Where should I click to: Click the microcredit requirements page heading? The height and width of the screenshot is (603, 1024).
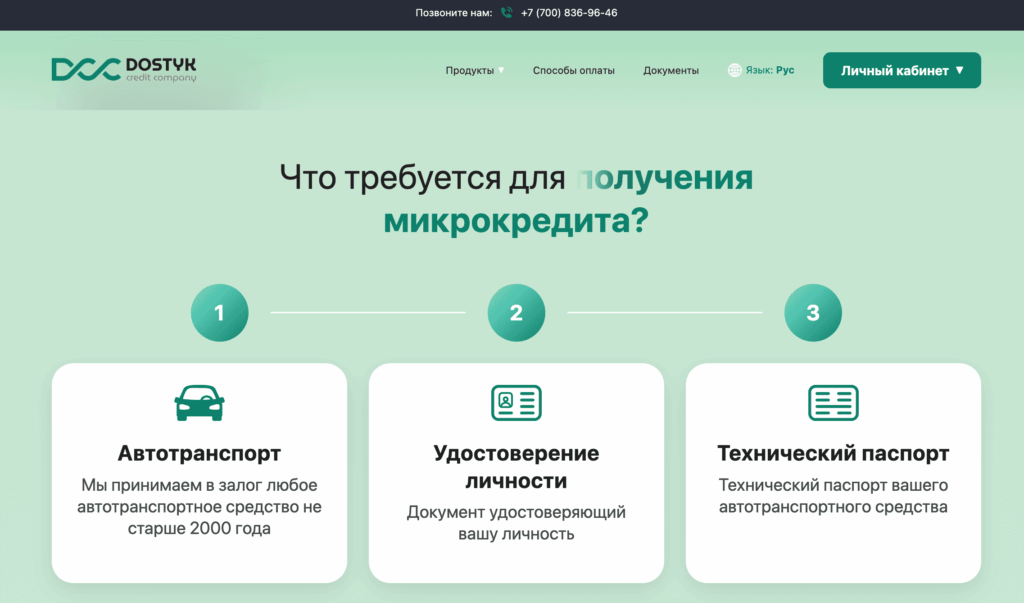(516, 199)
